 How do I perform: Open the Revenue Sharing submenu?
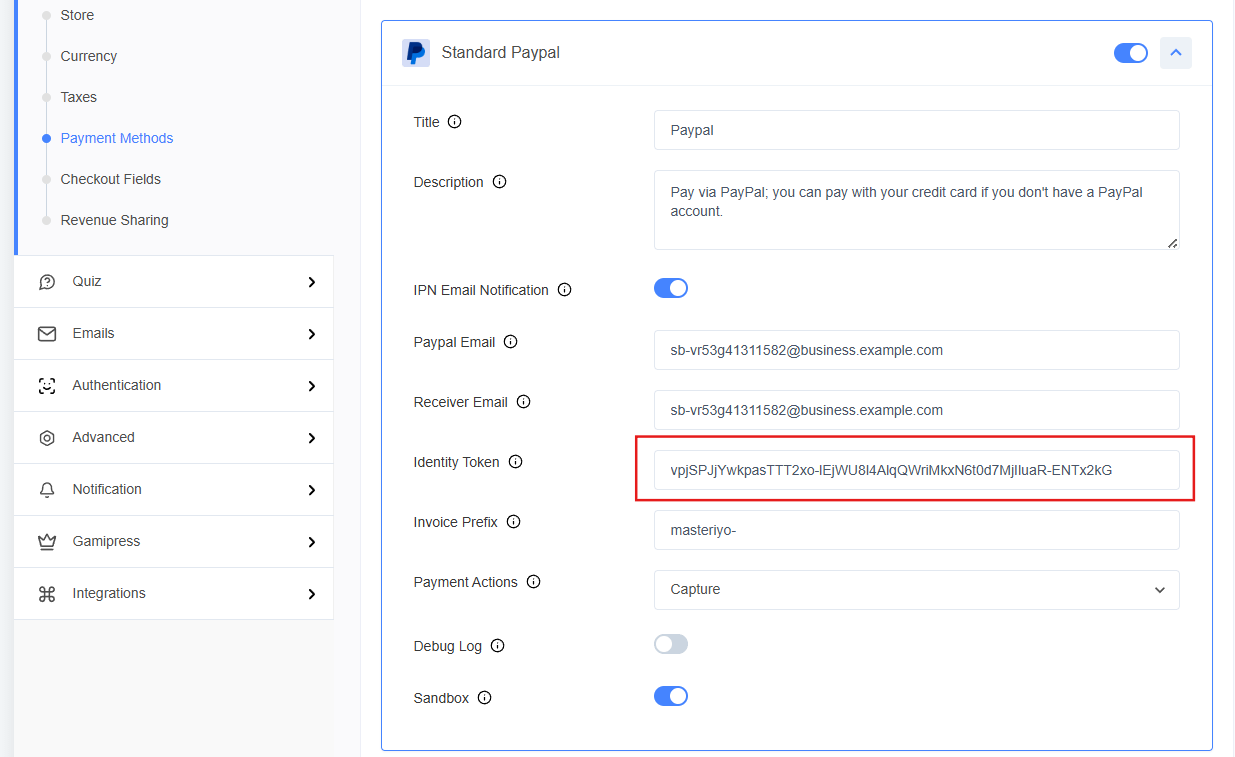point(115,220)
